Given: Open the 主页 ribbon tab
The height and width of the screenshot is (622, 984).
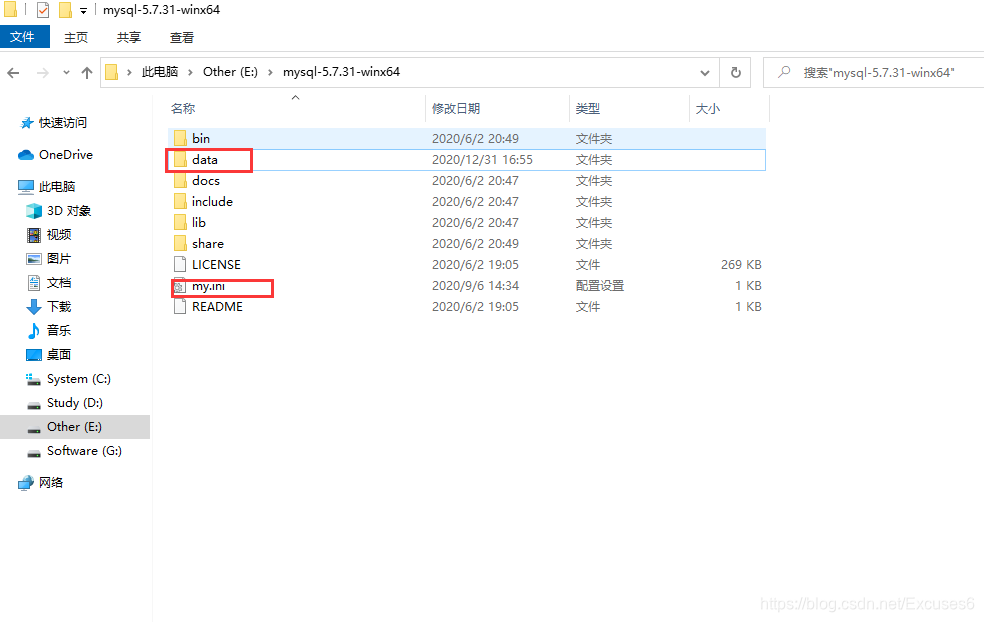Looking at the screenshot, I should pos(76,38).
